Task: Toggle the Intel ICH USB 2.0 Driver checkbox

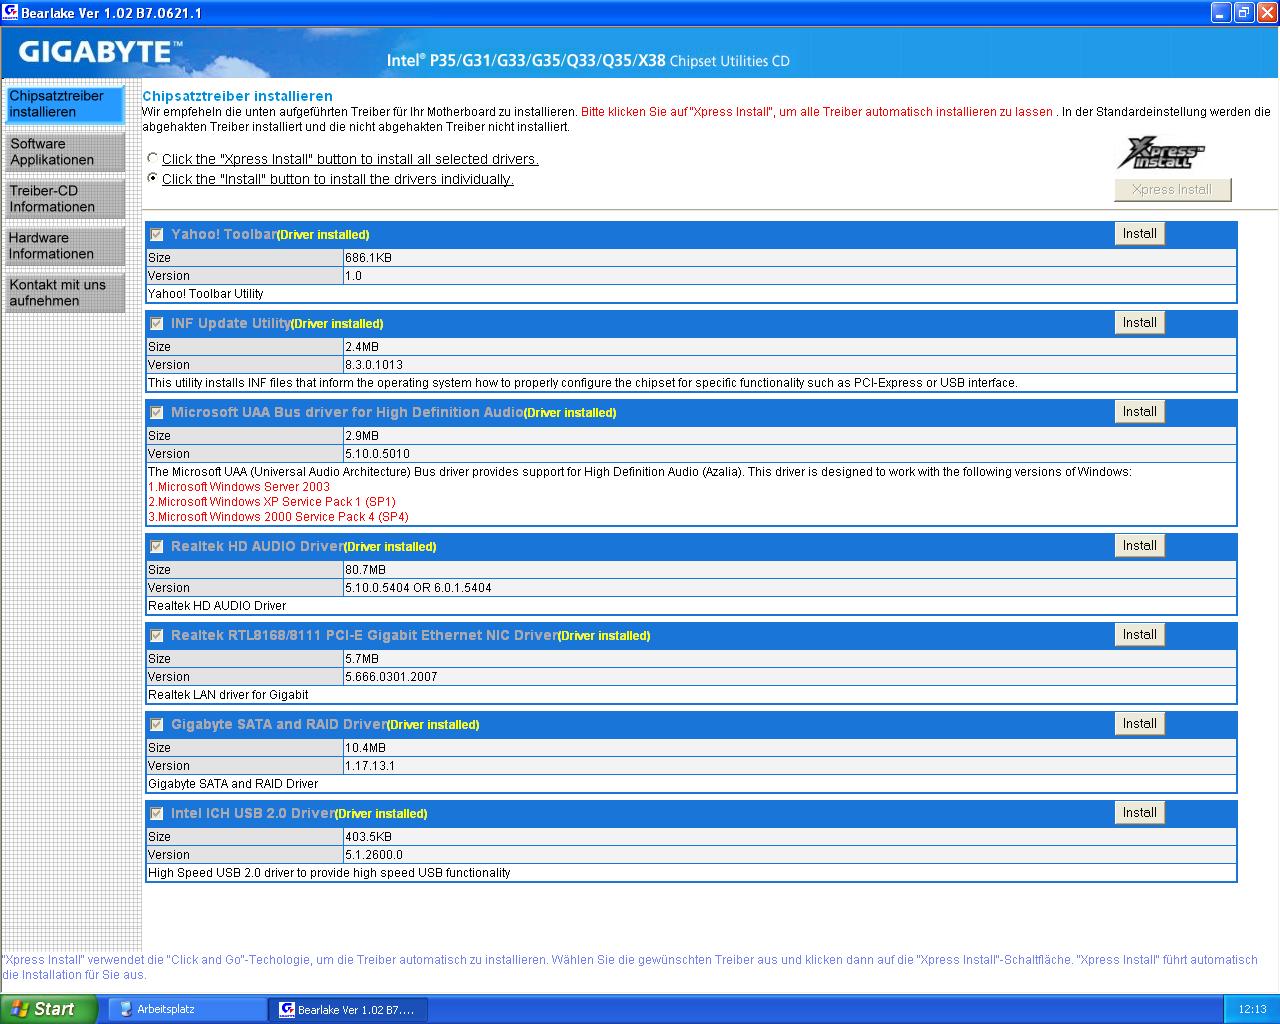Action: (157, 814)
